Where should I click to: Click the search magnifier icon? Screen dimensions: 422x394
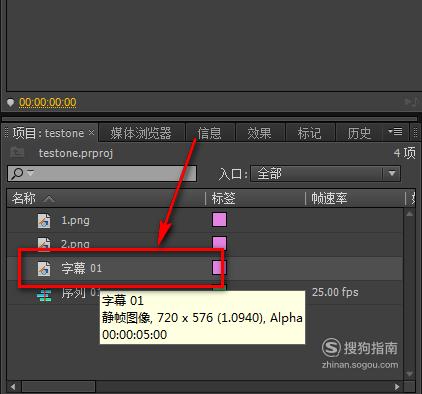(17, 173)
